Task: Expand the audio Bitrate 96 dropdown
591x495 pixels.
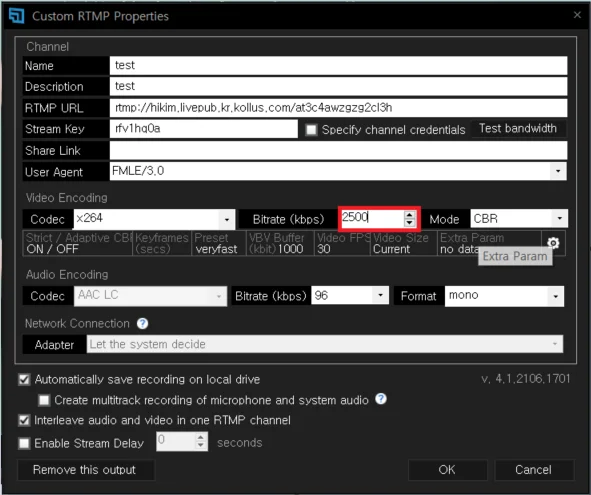Action: click(380, 295)
